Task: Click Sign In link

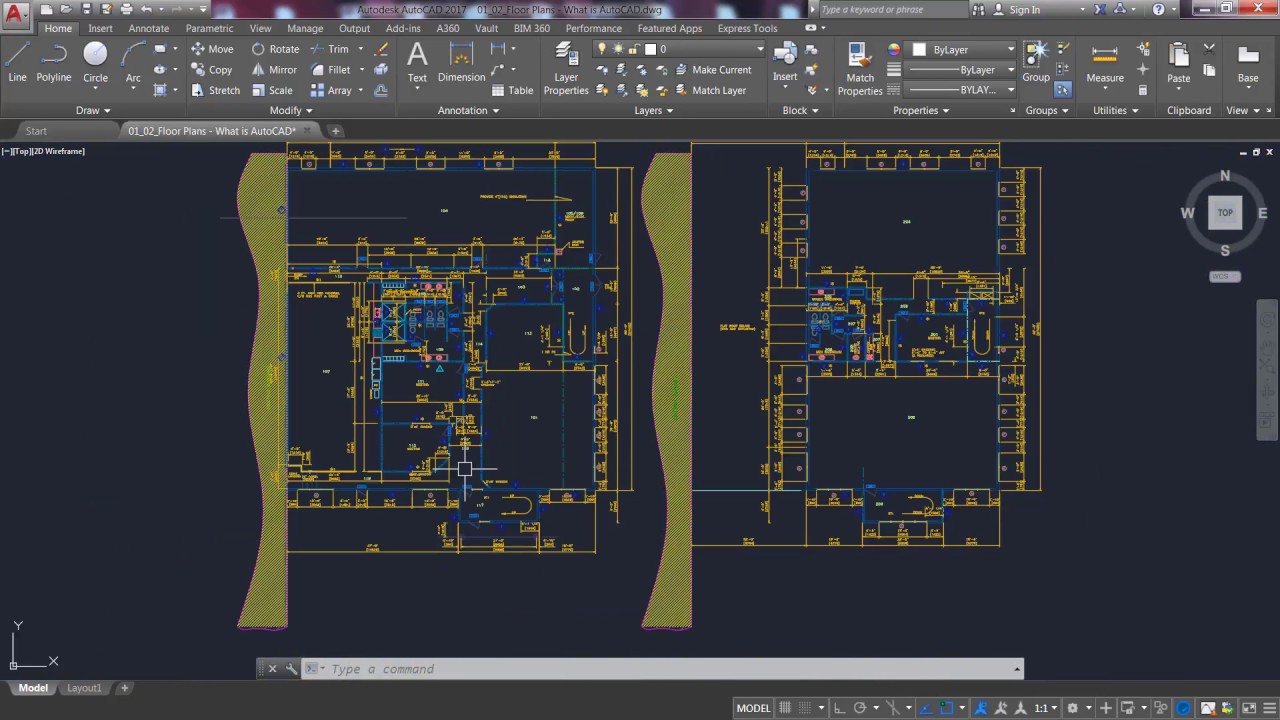Action: [x=1024, y=9]
